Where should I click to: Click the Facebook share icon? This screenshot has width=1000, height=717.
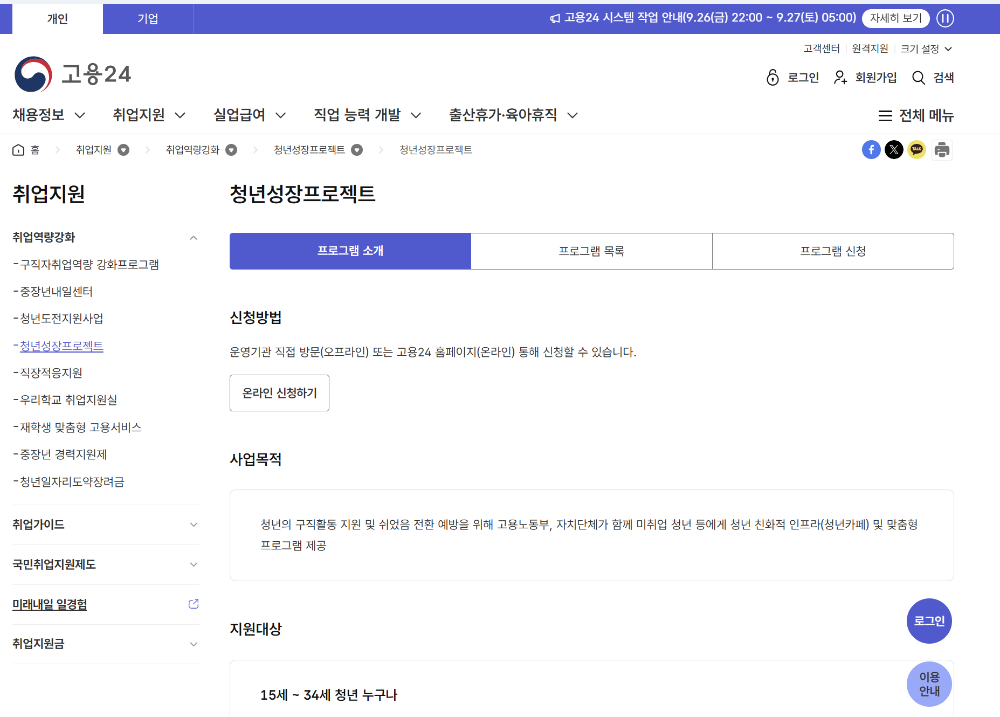[871, 149]
